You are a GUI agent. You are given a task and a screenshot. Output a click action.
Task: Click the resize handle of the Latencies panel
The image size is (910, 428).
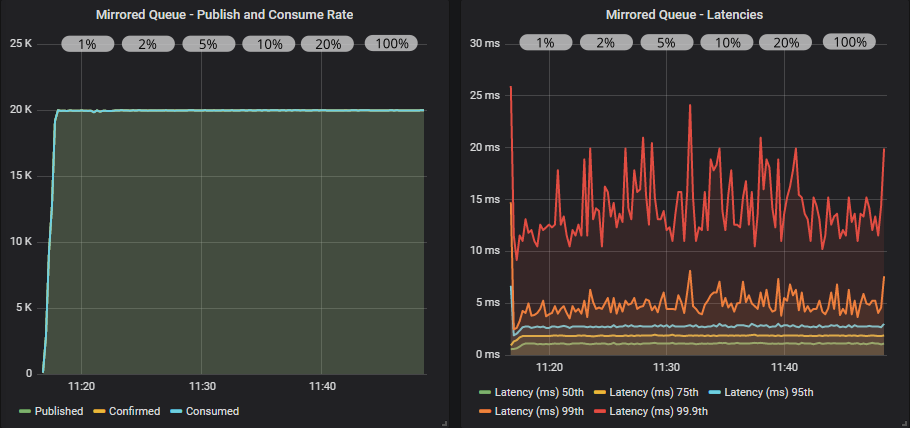point(904,423)
